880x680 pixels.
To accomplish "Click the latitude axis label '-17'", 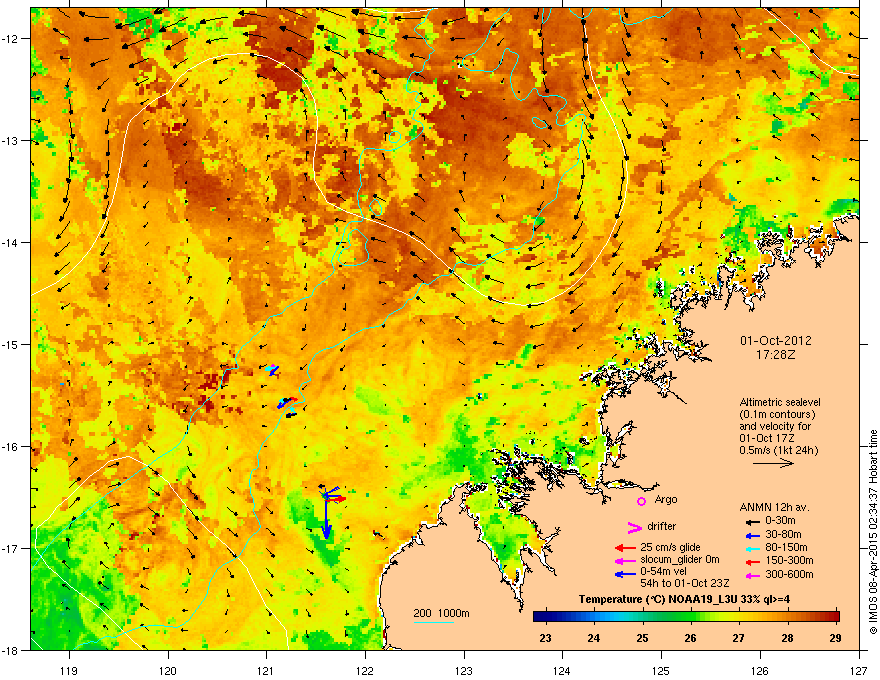I will pos(10,549).
